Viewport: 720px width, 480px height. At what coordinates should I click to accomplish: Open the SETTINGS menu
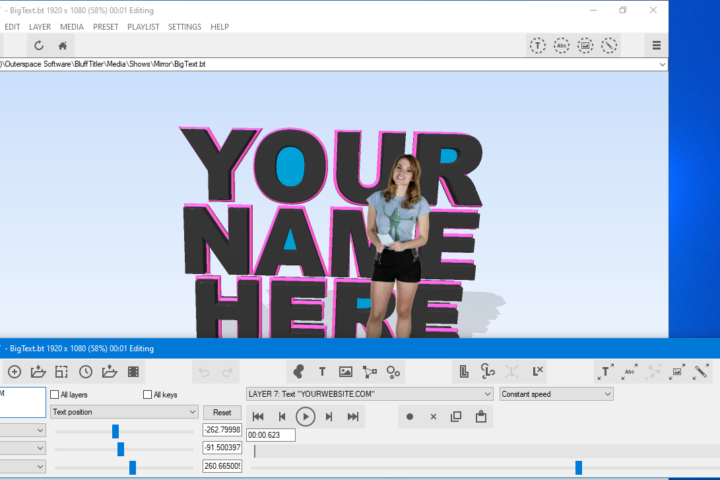pyautogui.click(x=185, y=27)
